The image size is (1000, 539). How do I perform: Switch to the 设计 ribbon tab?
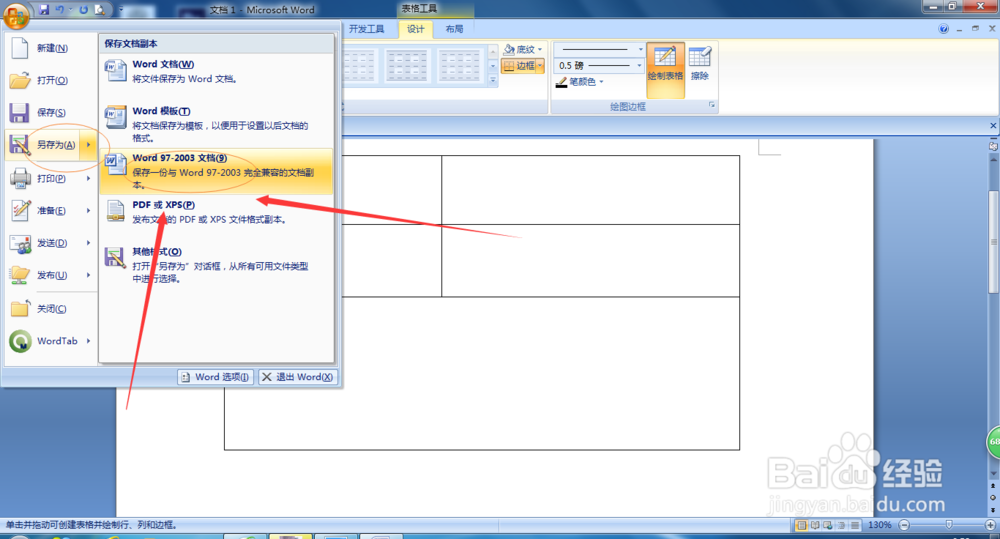[415, 29]
